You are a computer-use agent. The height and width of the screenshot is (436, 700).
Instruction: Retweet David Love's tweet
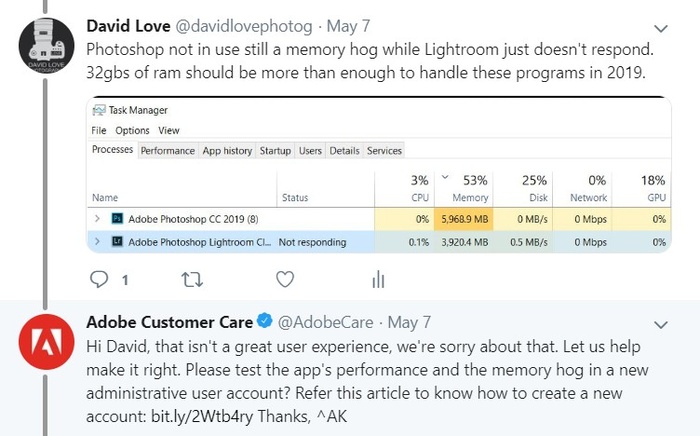(192, 279)
